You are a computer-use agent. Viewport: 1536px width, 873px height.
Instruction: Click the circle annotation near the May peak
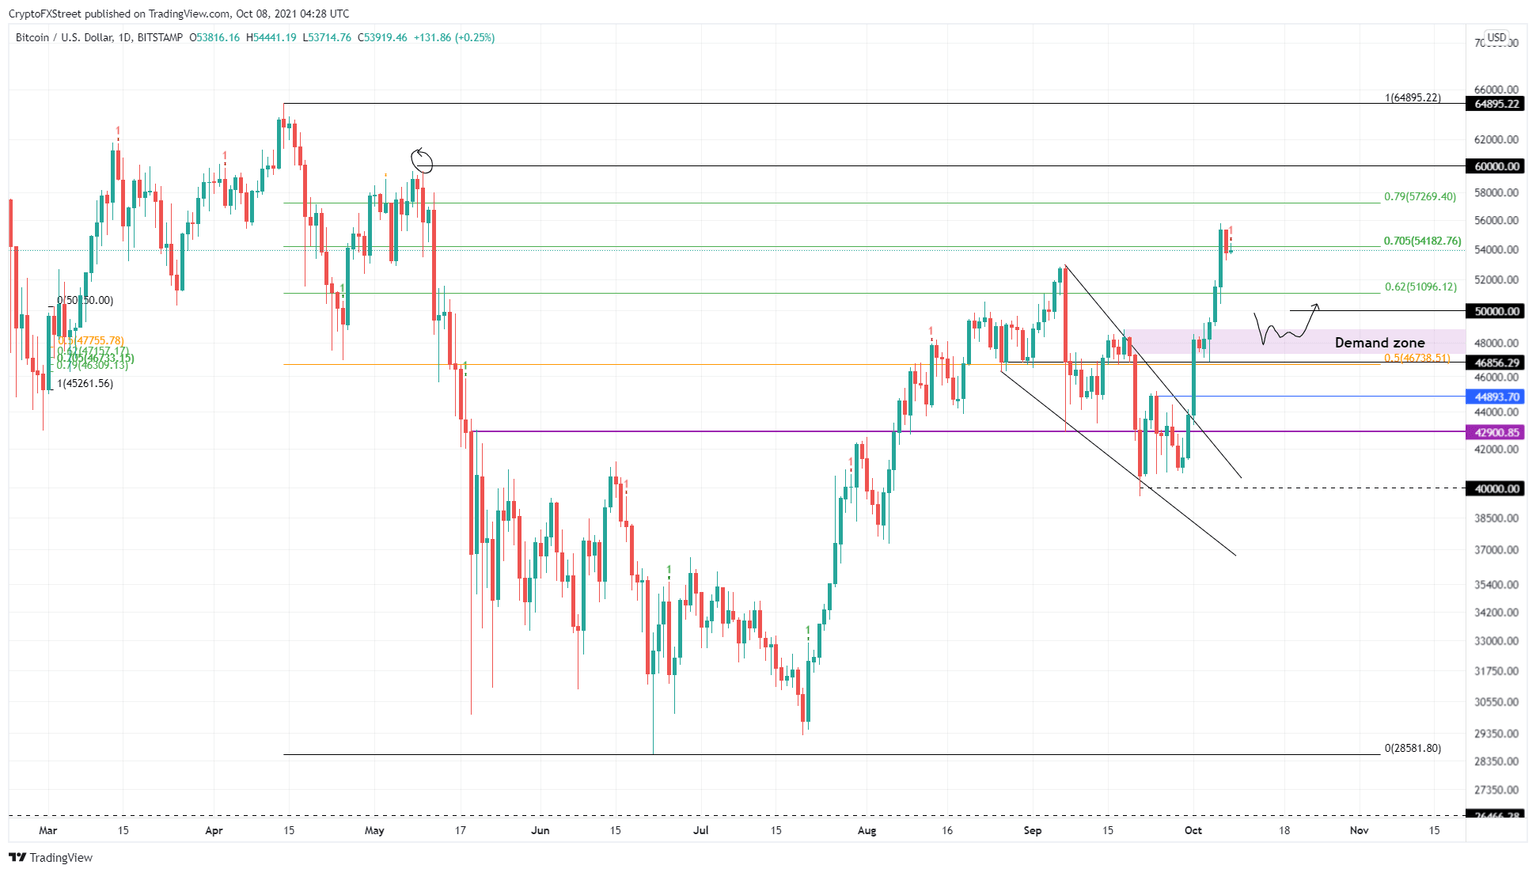click(x=421, y=160)
